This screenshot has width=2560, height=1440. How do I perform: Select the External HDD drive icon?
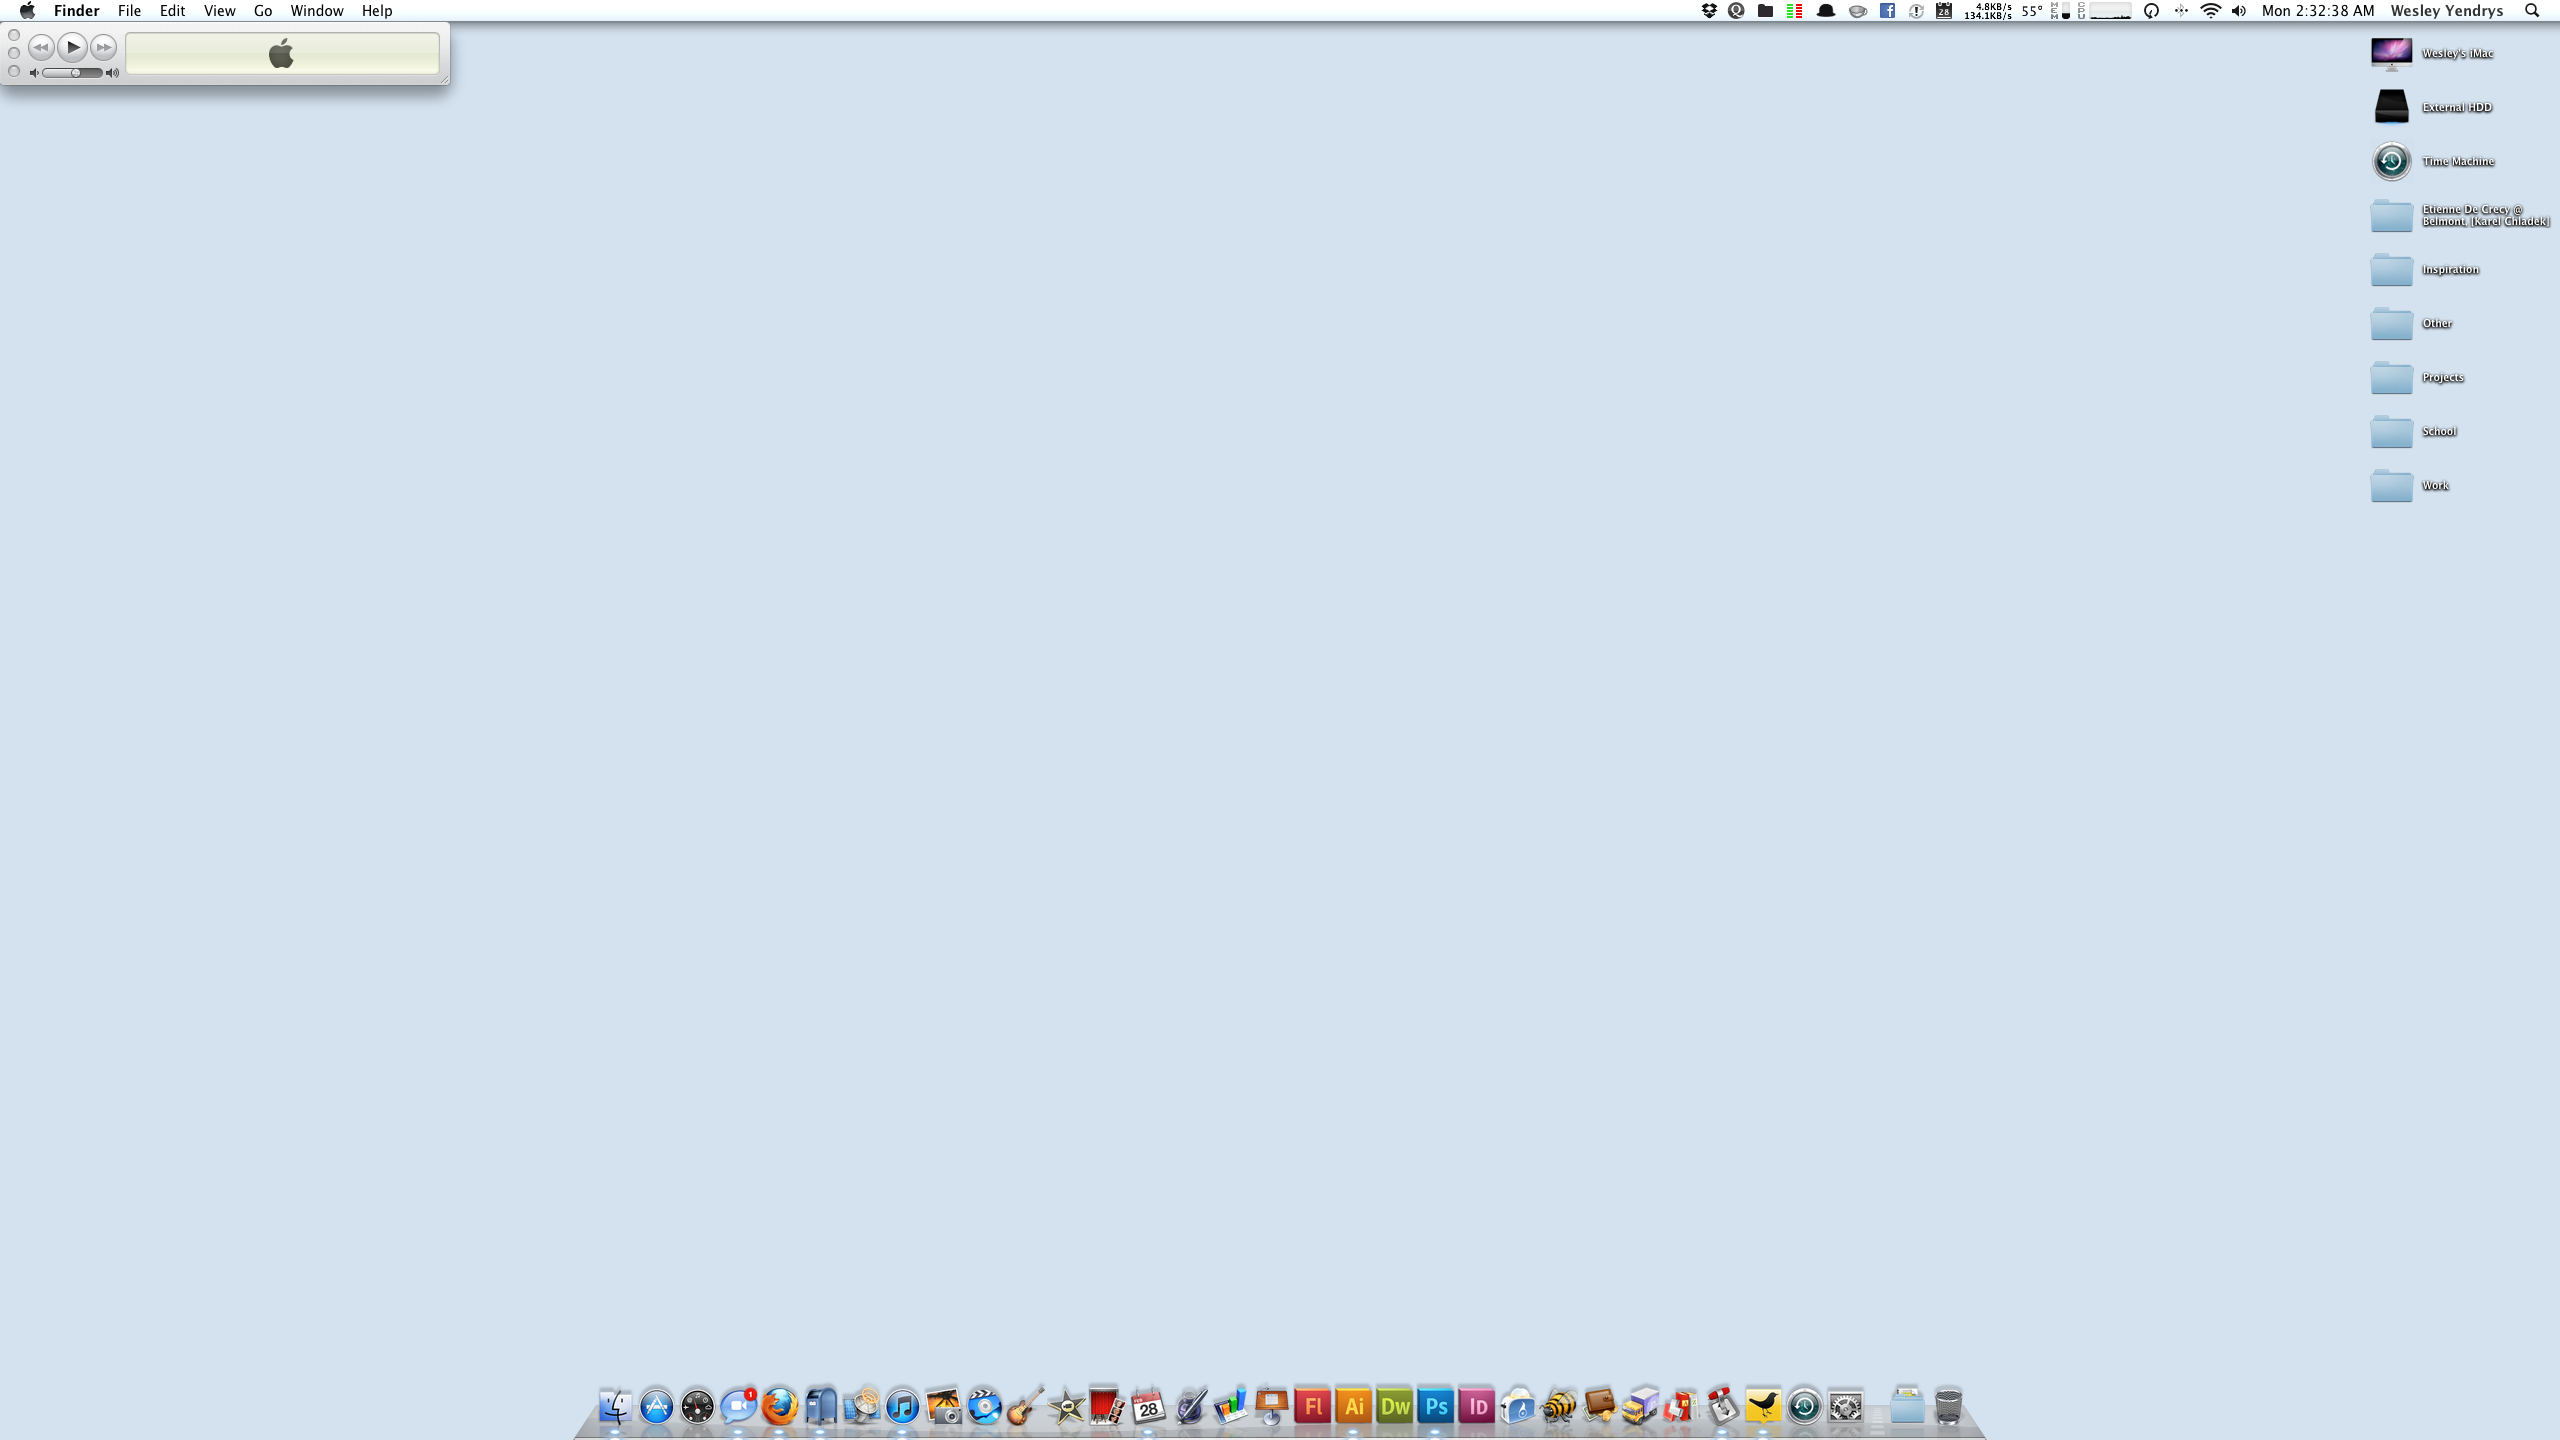(x=2391, y=107)
